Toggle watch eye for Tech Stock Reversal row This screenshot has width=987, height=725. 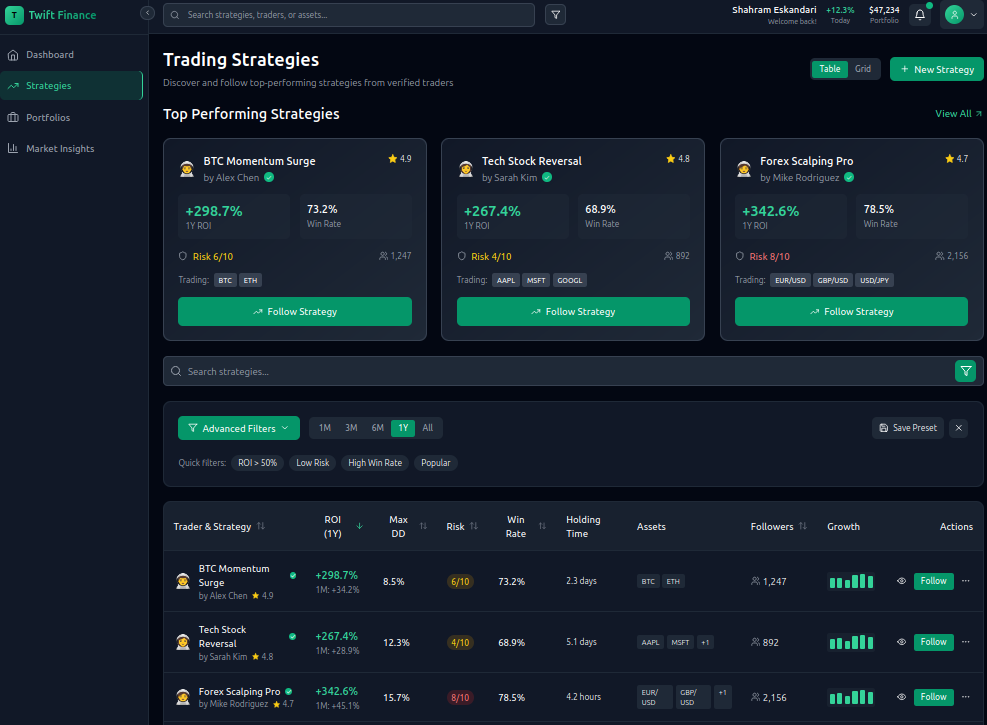pyautogui.click(x=901, y=642)
